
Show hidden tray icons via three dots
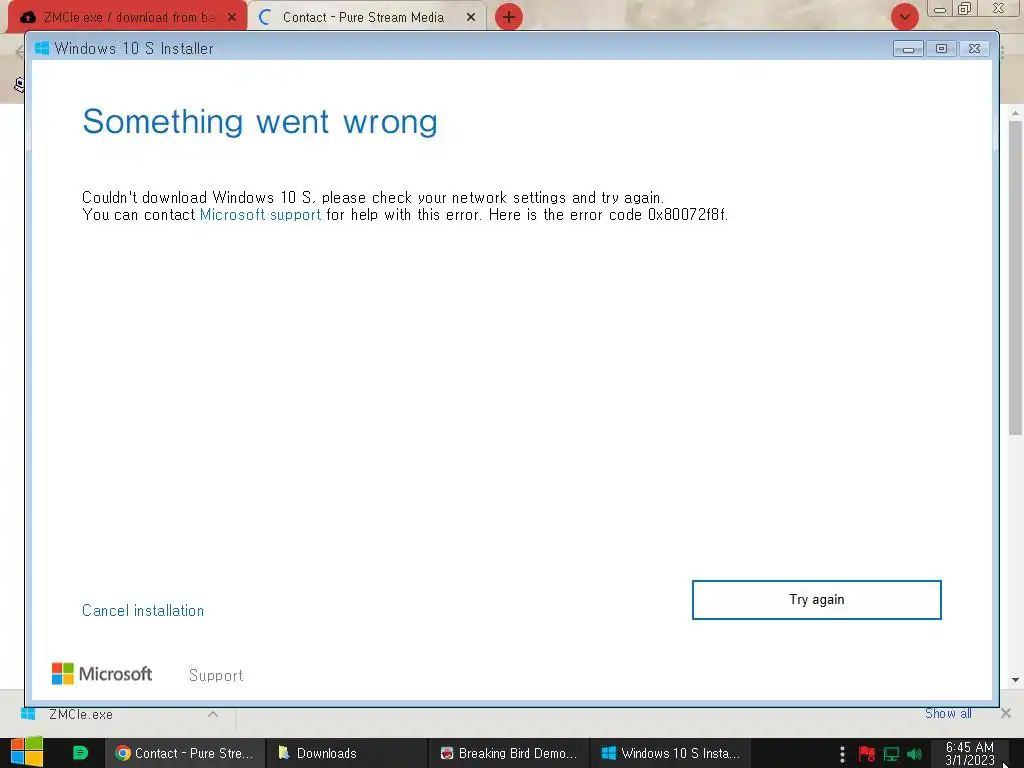pyautogui.click(x=842, y=754)
